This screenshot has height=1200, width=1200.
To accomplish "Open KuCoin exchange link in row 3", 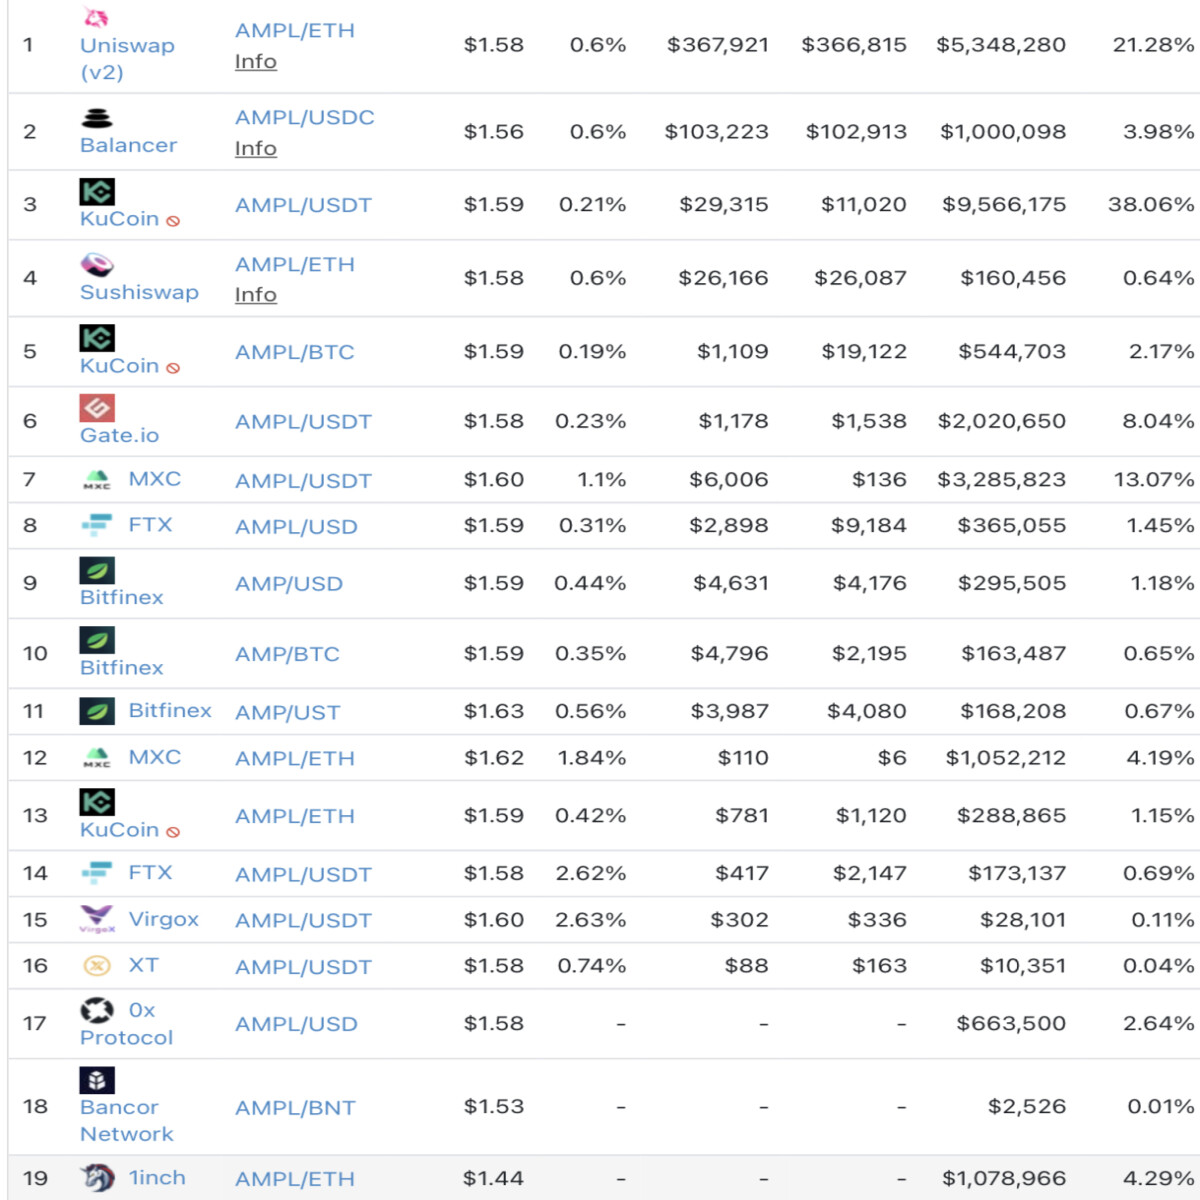I will coord(119,219).
